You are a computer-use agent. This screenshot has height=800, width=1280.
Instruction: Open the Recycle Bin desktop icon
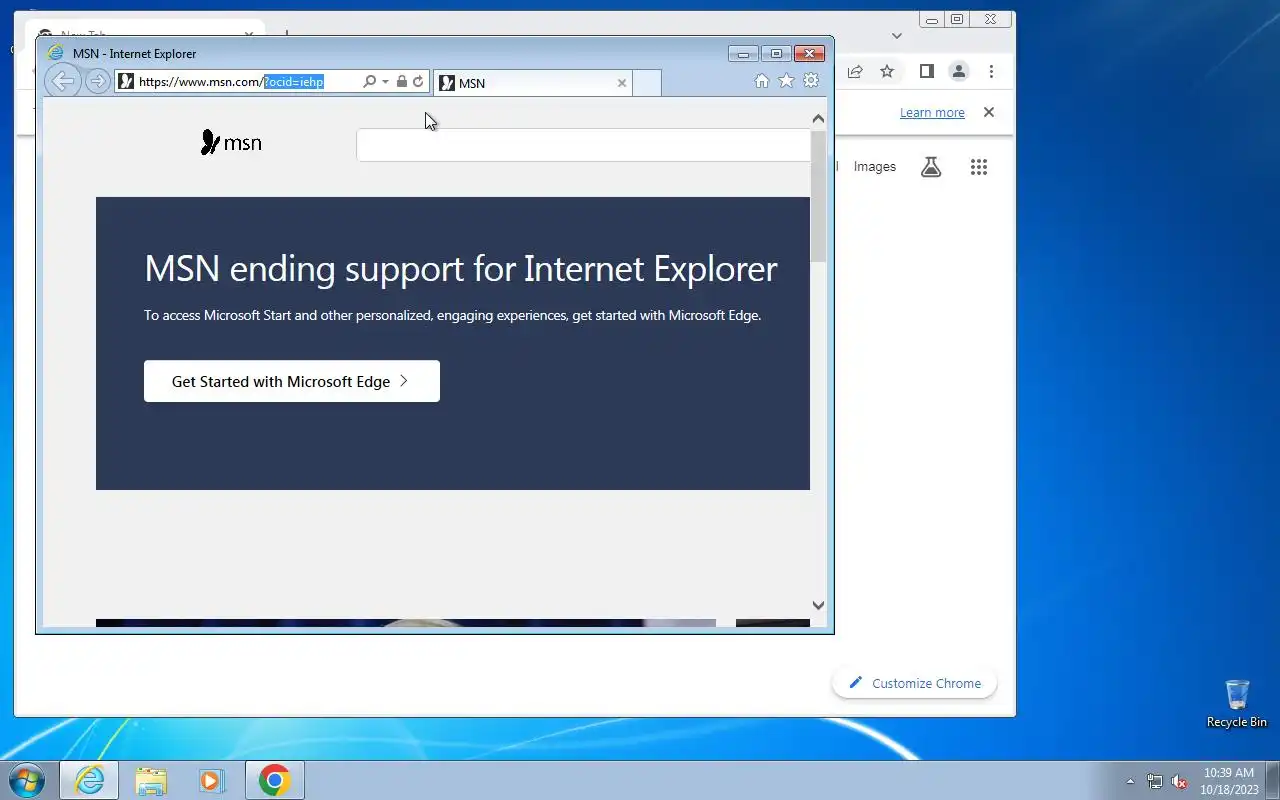[x=1237, y=704]
